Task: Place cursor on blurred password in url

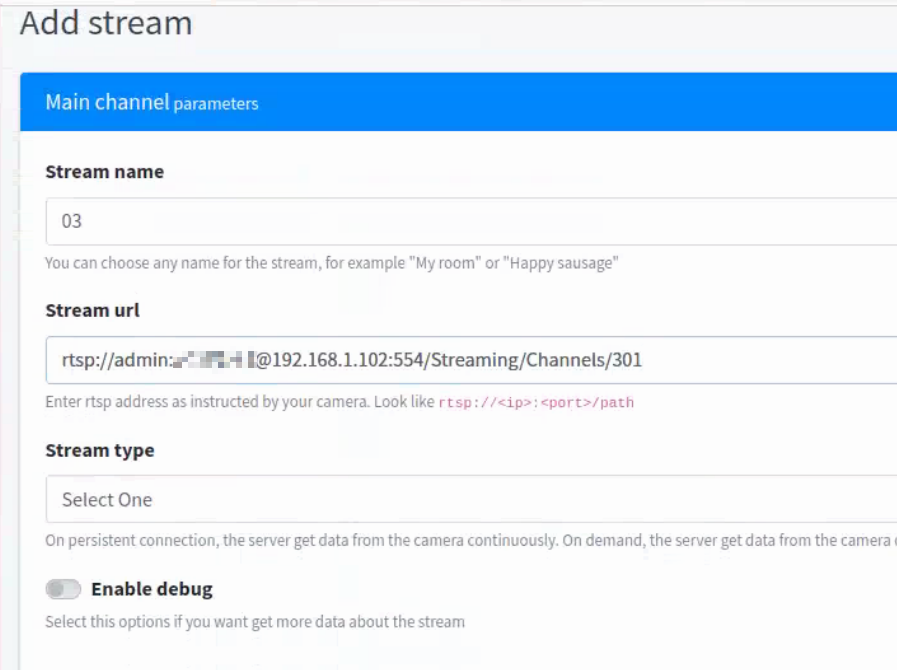Action: (x=215, y=360)
